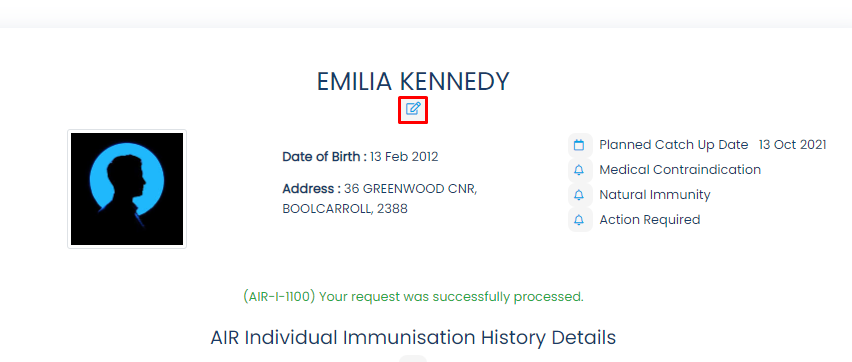
Task: Click the 36 GREENWOOD CNR address line
Action: [x=411, y=189]
